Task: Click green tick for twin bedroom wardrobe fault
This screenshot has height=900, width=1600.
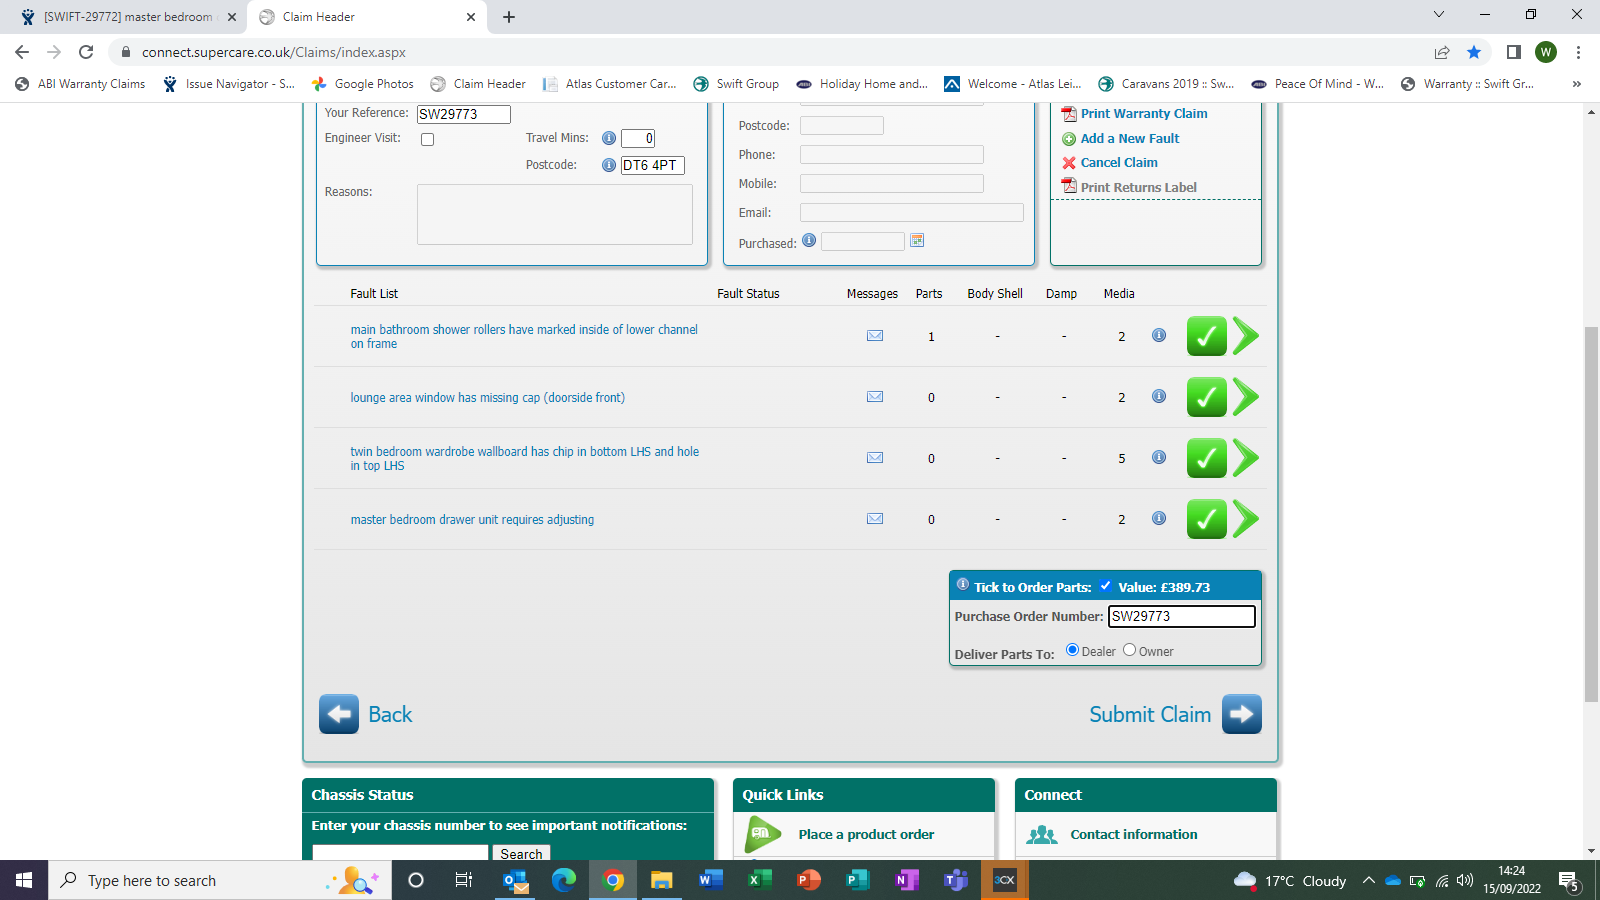Action: point(1207,458)
